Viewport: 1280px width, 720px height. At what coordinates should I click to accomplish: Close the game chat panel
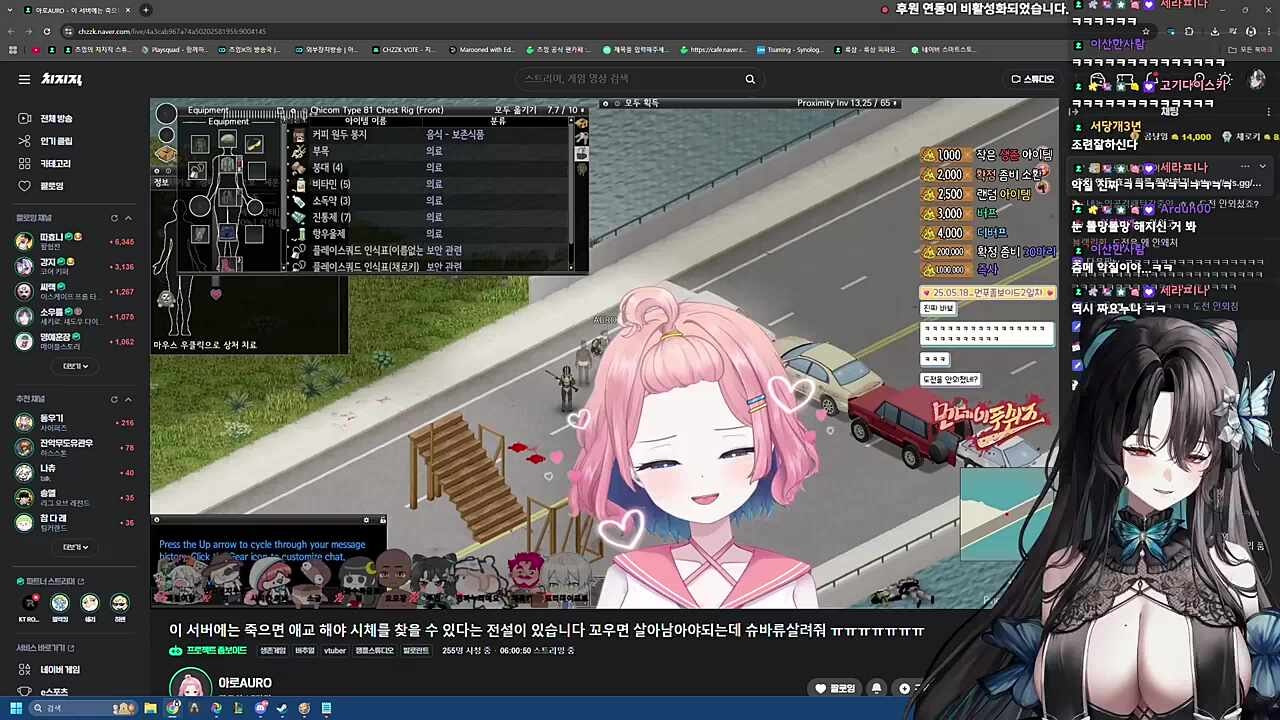[x=156, y=520]
